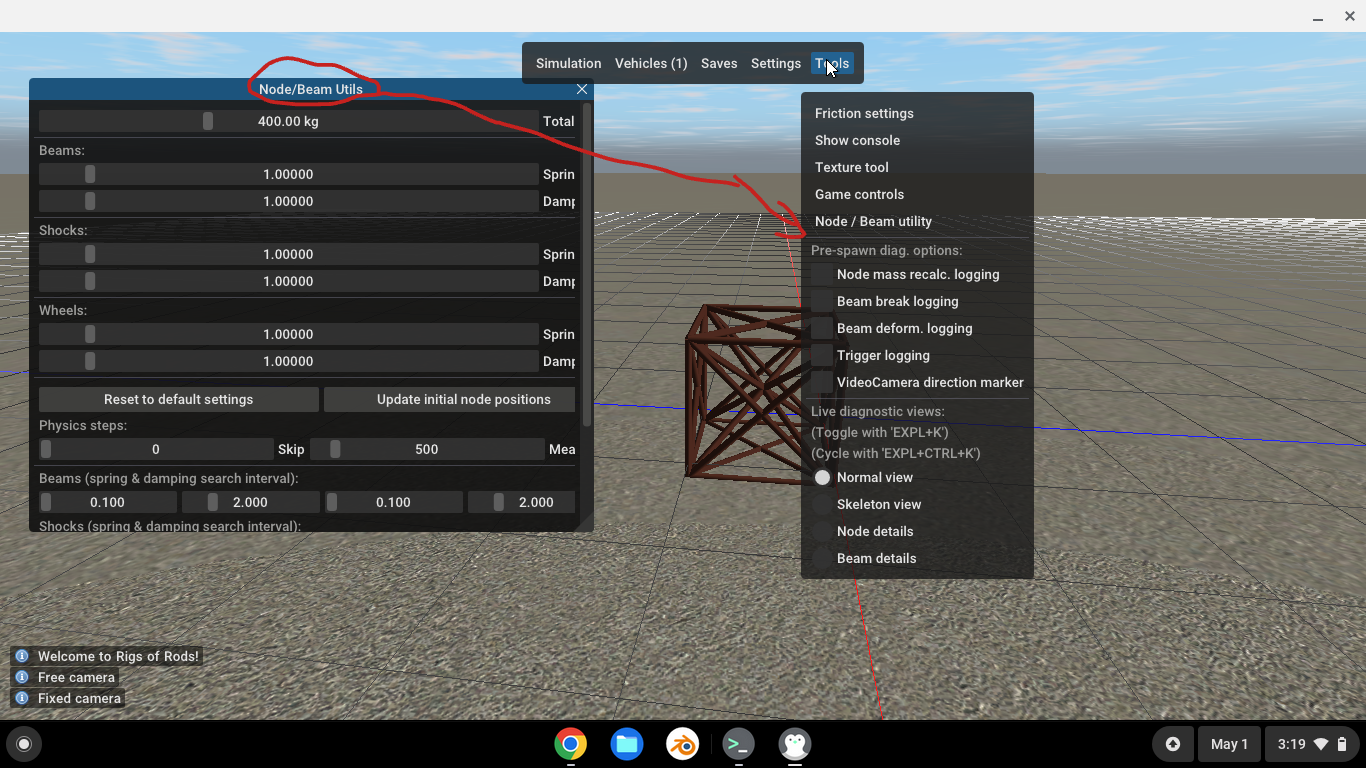Open the Simulation menu

[x=568, y=63]
